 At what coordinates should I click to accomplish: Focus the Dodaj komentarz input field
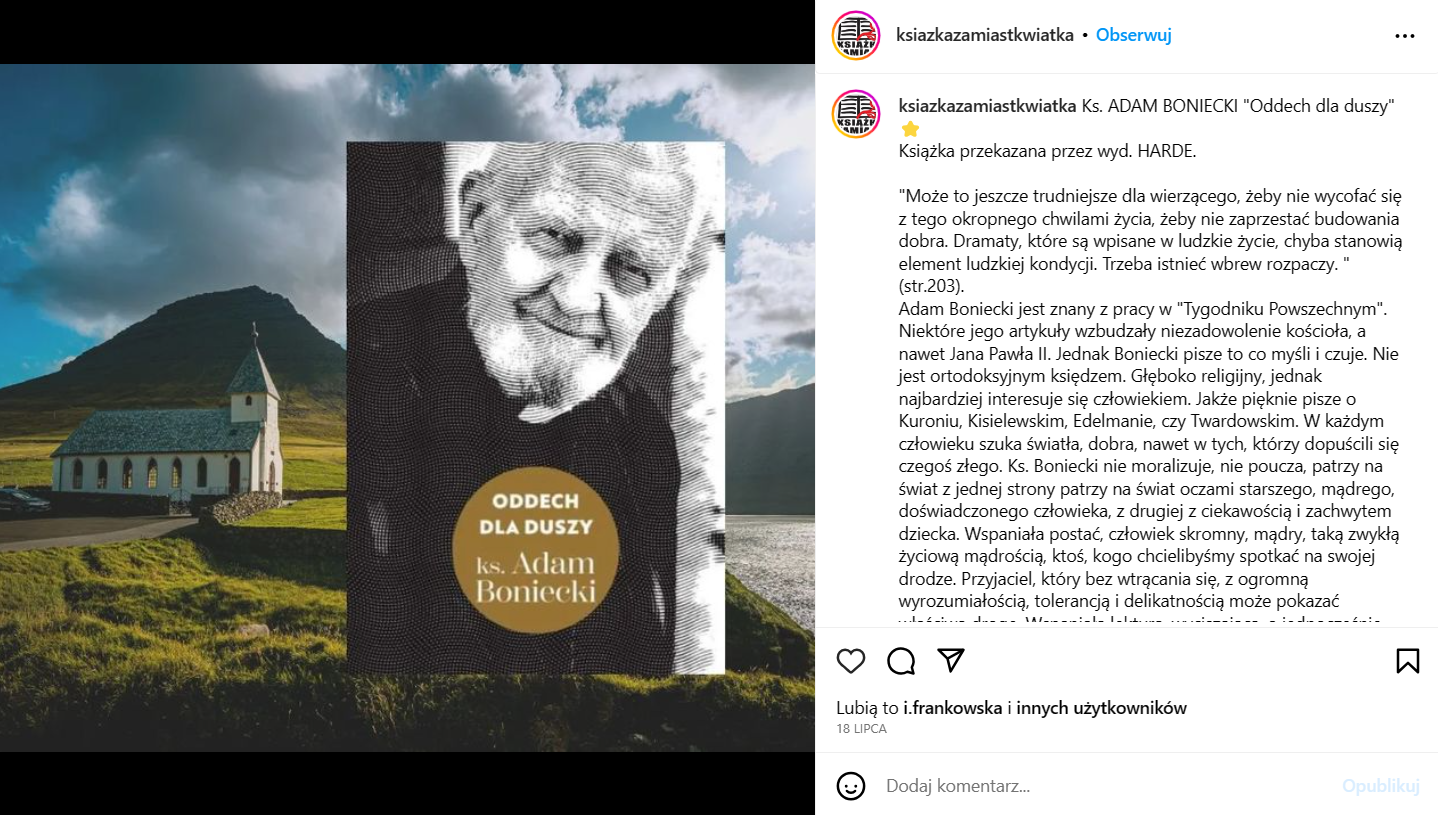(x=1105, y=786)
